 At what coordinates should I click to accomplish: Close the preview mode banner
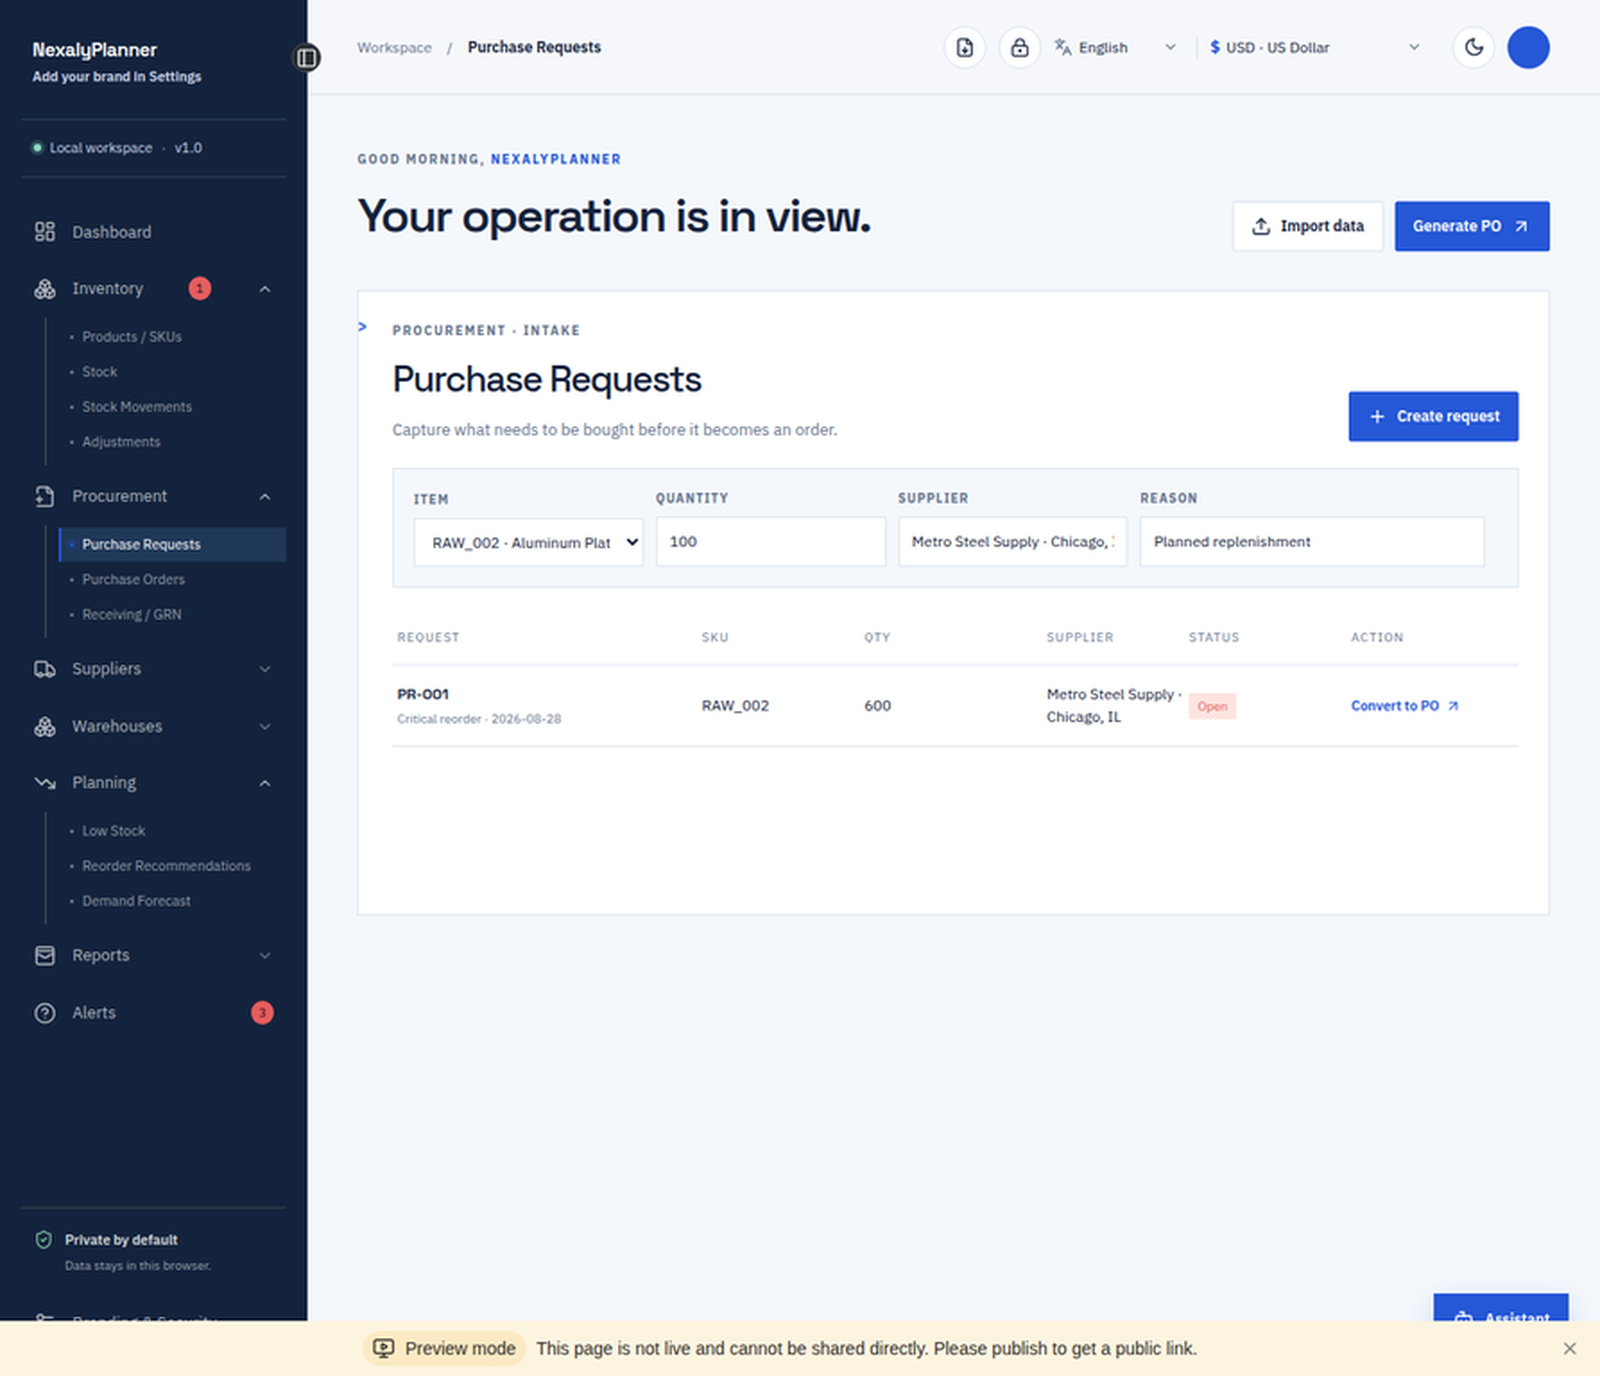tap(1570, 1348)
